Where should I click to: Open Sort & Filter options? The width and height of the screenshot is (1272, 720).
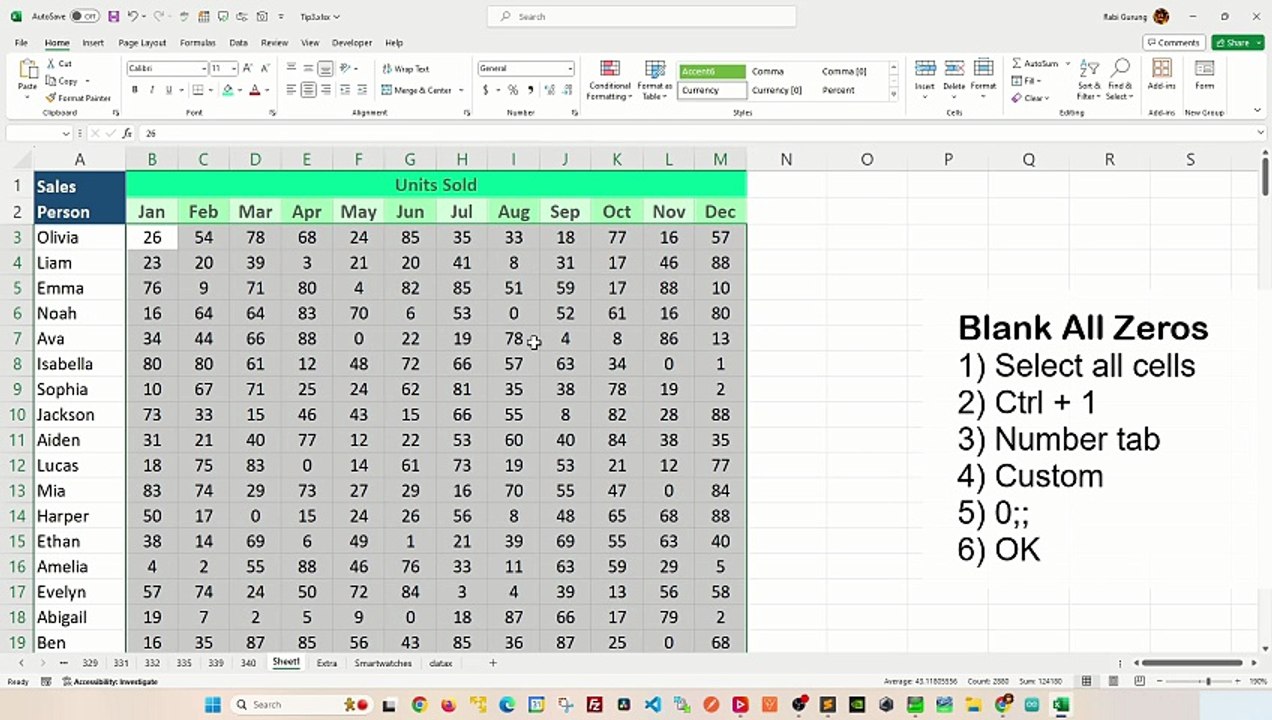(x=1089, y=79)
